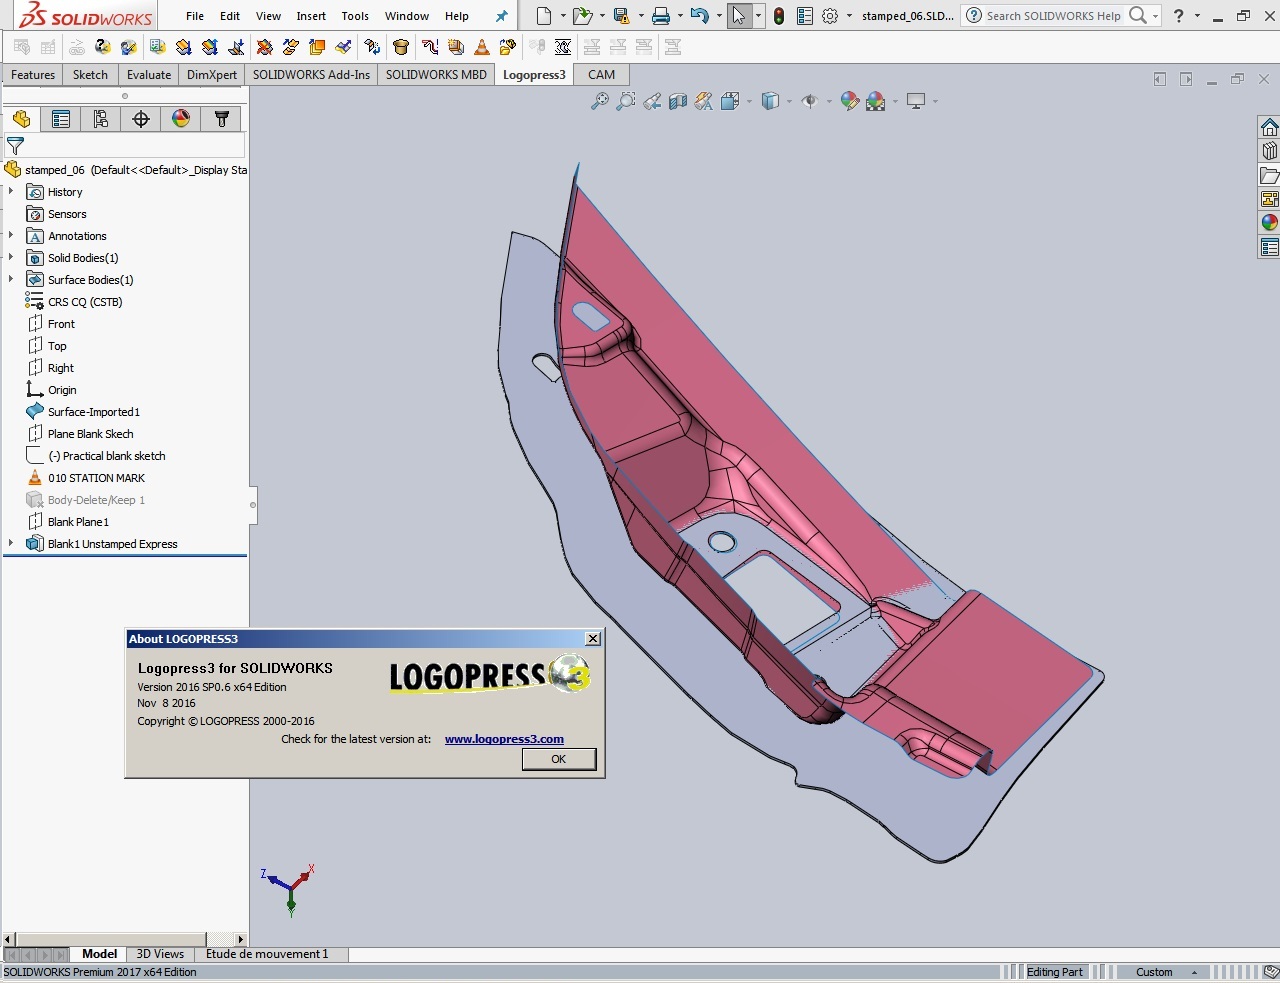Open the Etude de mouvement 1 tab
The width and height of the screenshot is (1280, 983).
point(267,954)
